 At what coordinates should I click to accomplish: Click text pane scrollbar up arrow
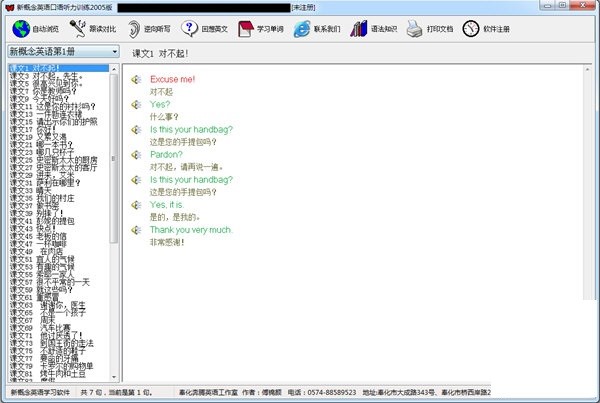point(587,69)
